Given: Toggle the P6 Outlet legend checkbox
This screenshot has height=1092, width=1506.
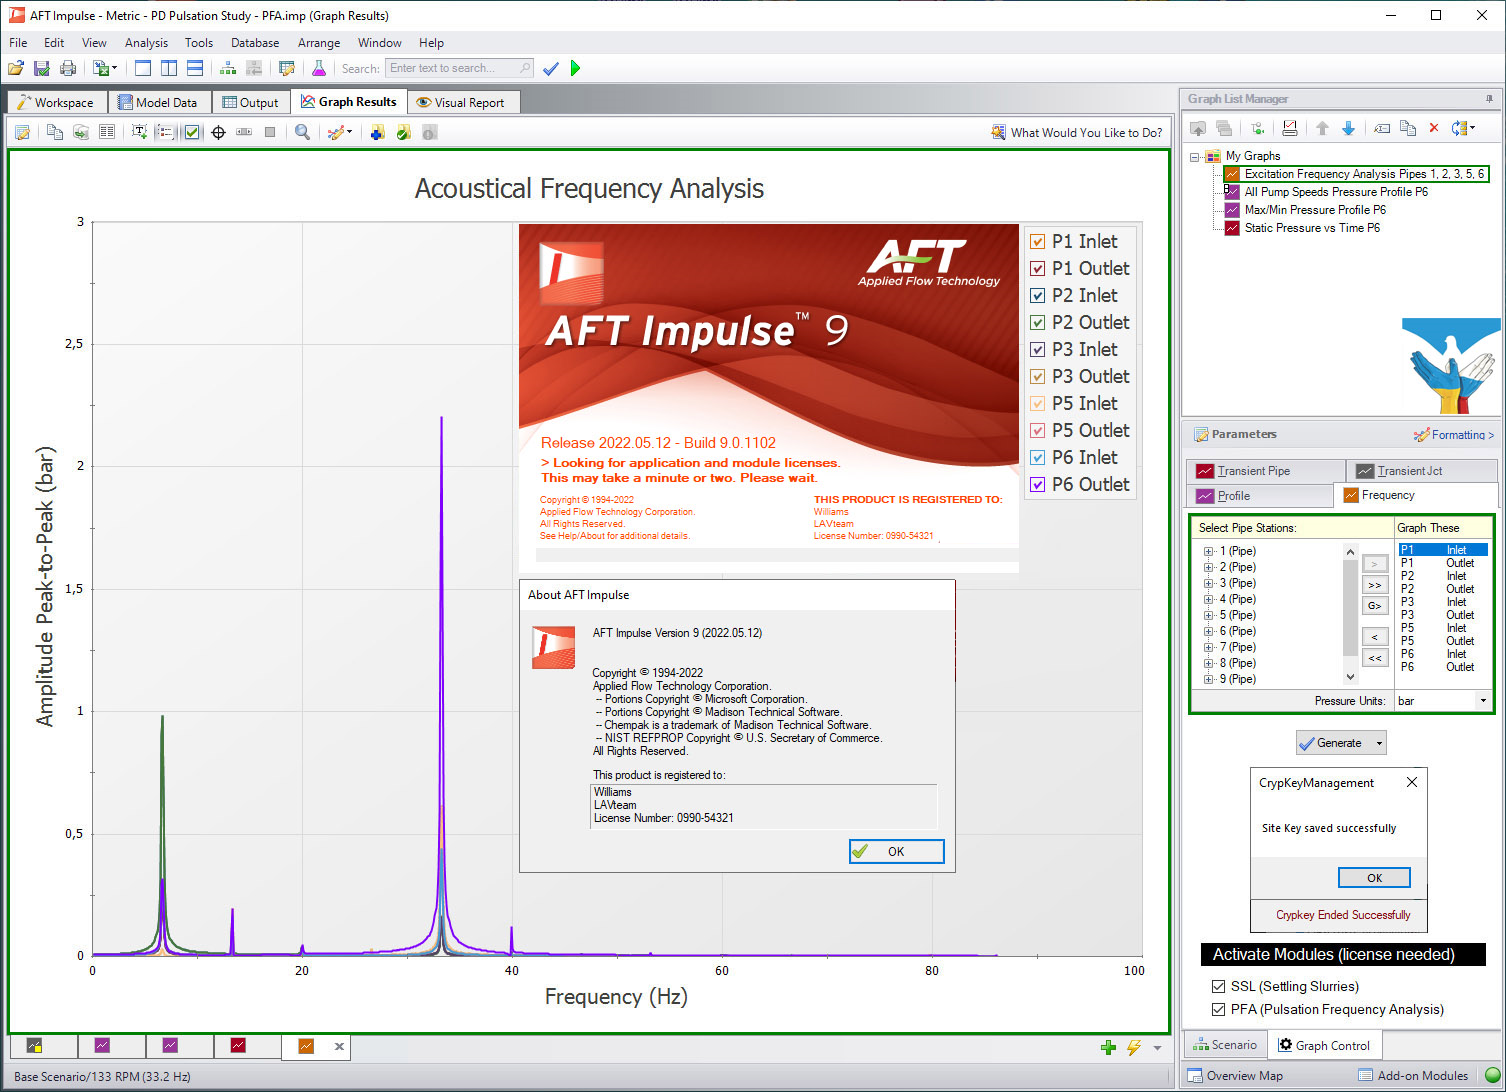Looking at the screenshot, I should 1038,484.
